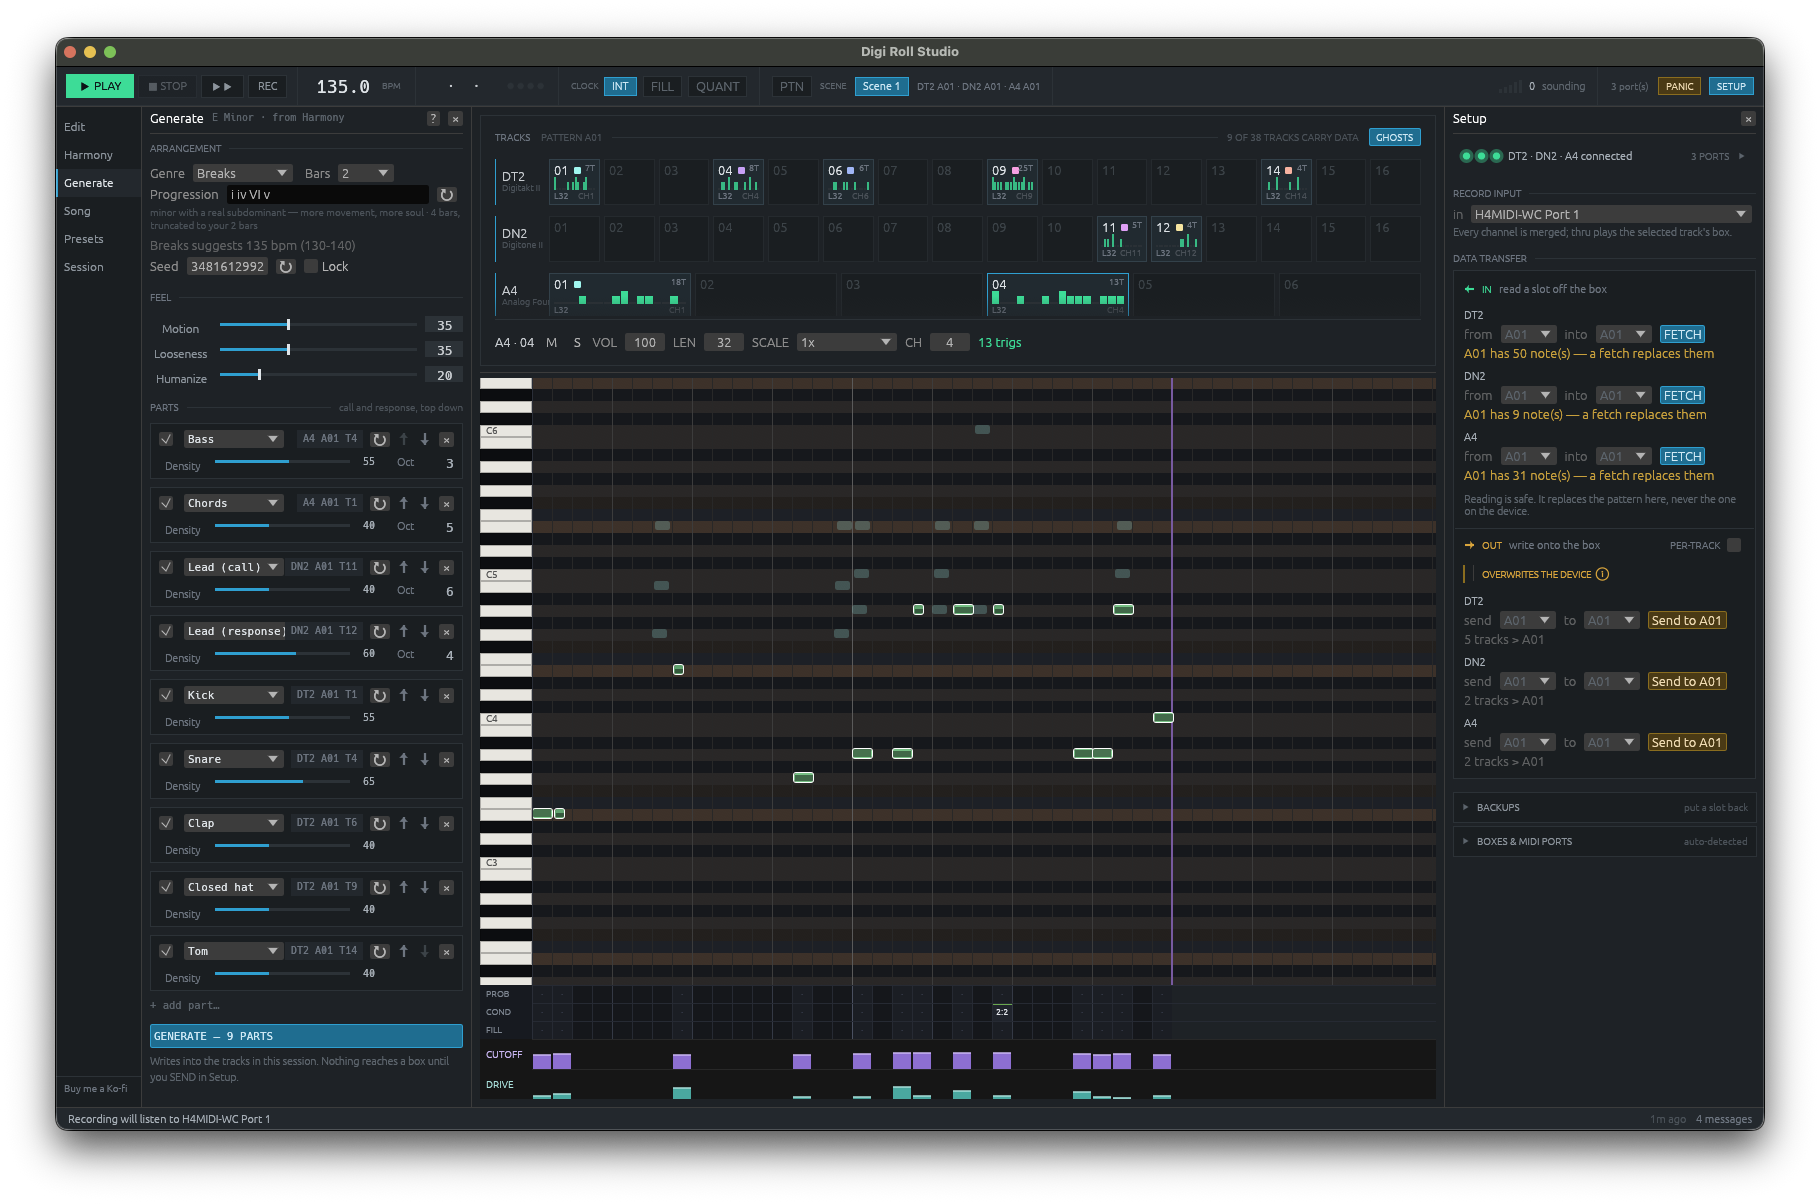
Task: Uncheck the Snare part checkbox
Action: tap(166, 759)
